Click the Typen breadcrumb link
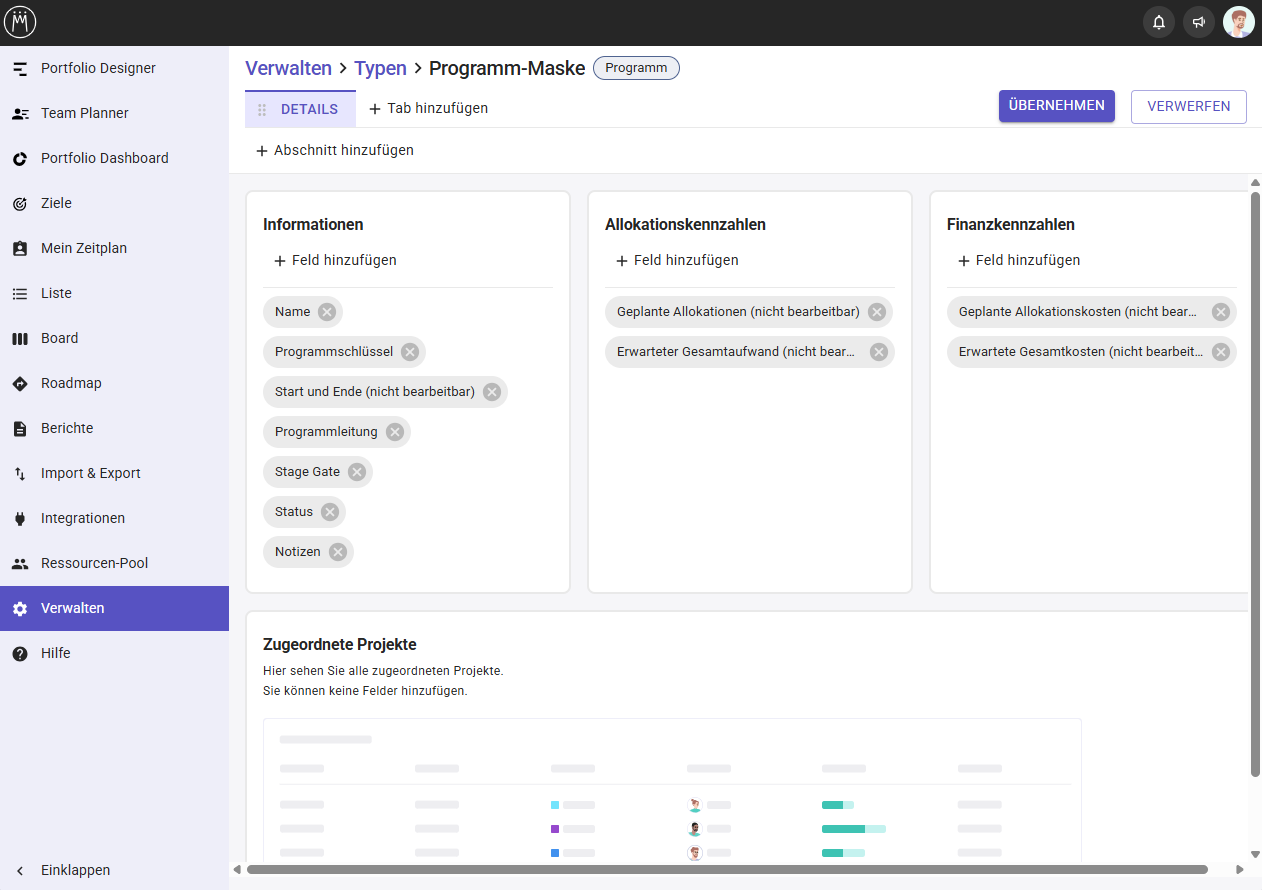Screen dimensions: 1262x890 (x=380, y=68)
